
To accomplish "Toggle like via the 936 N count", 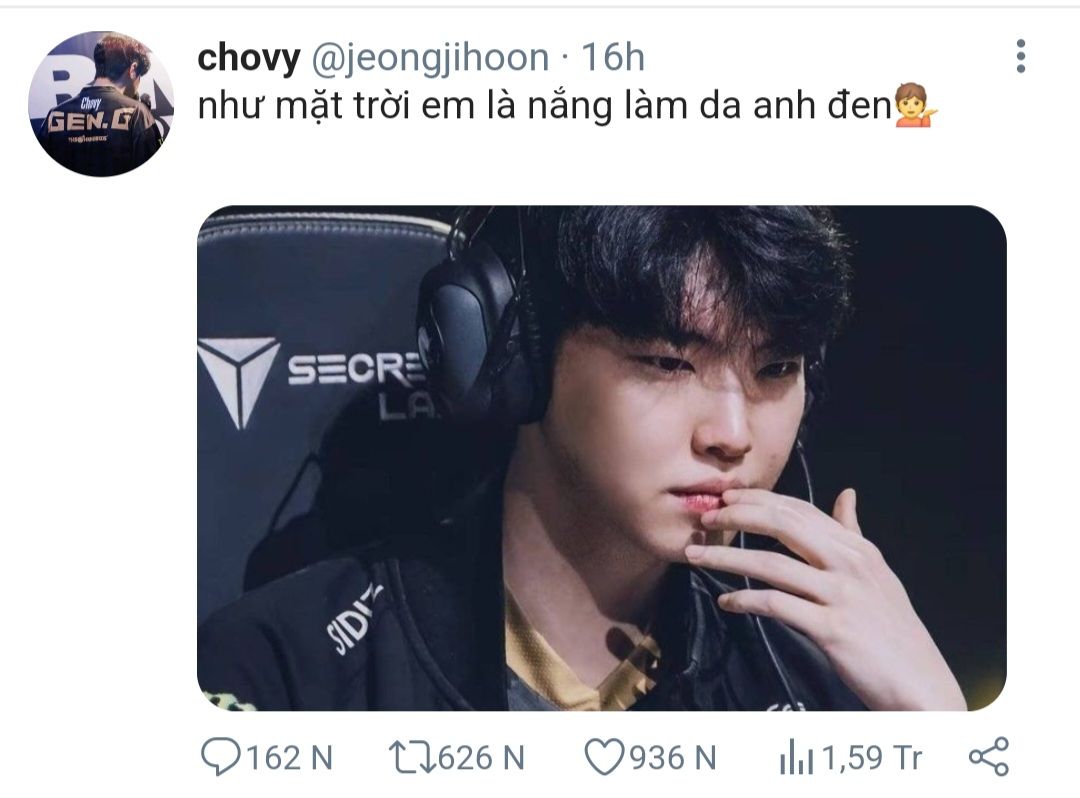I will [673, 758].
